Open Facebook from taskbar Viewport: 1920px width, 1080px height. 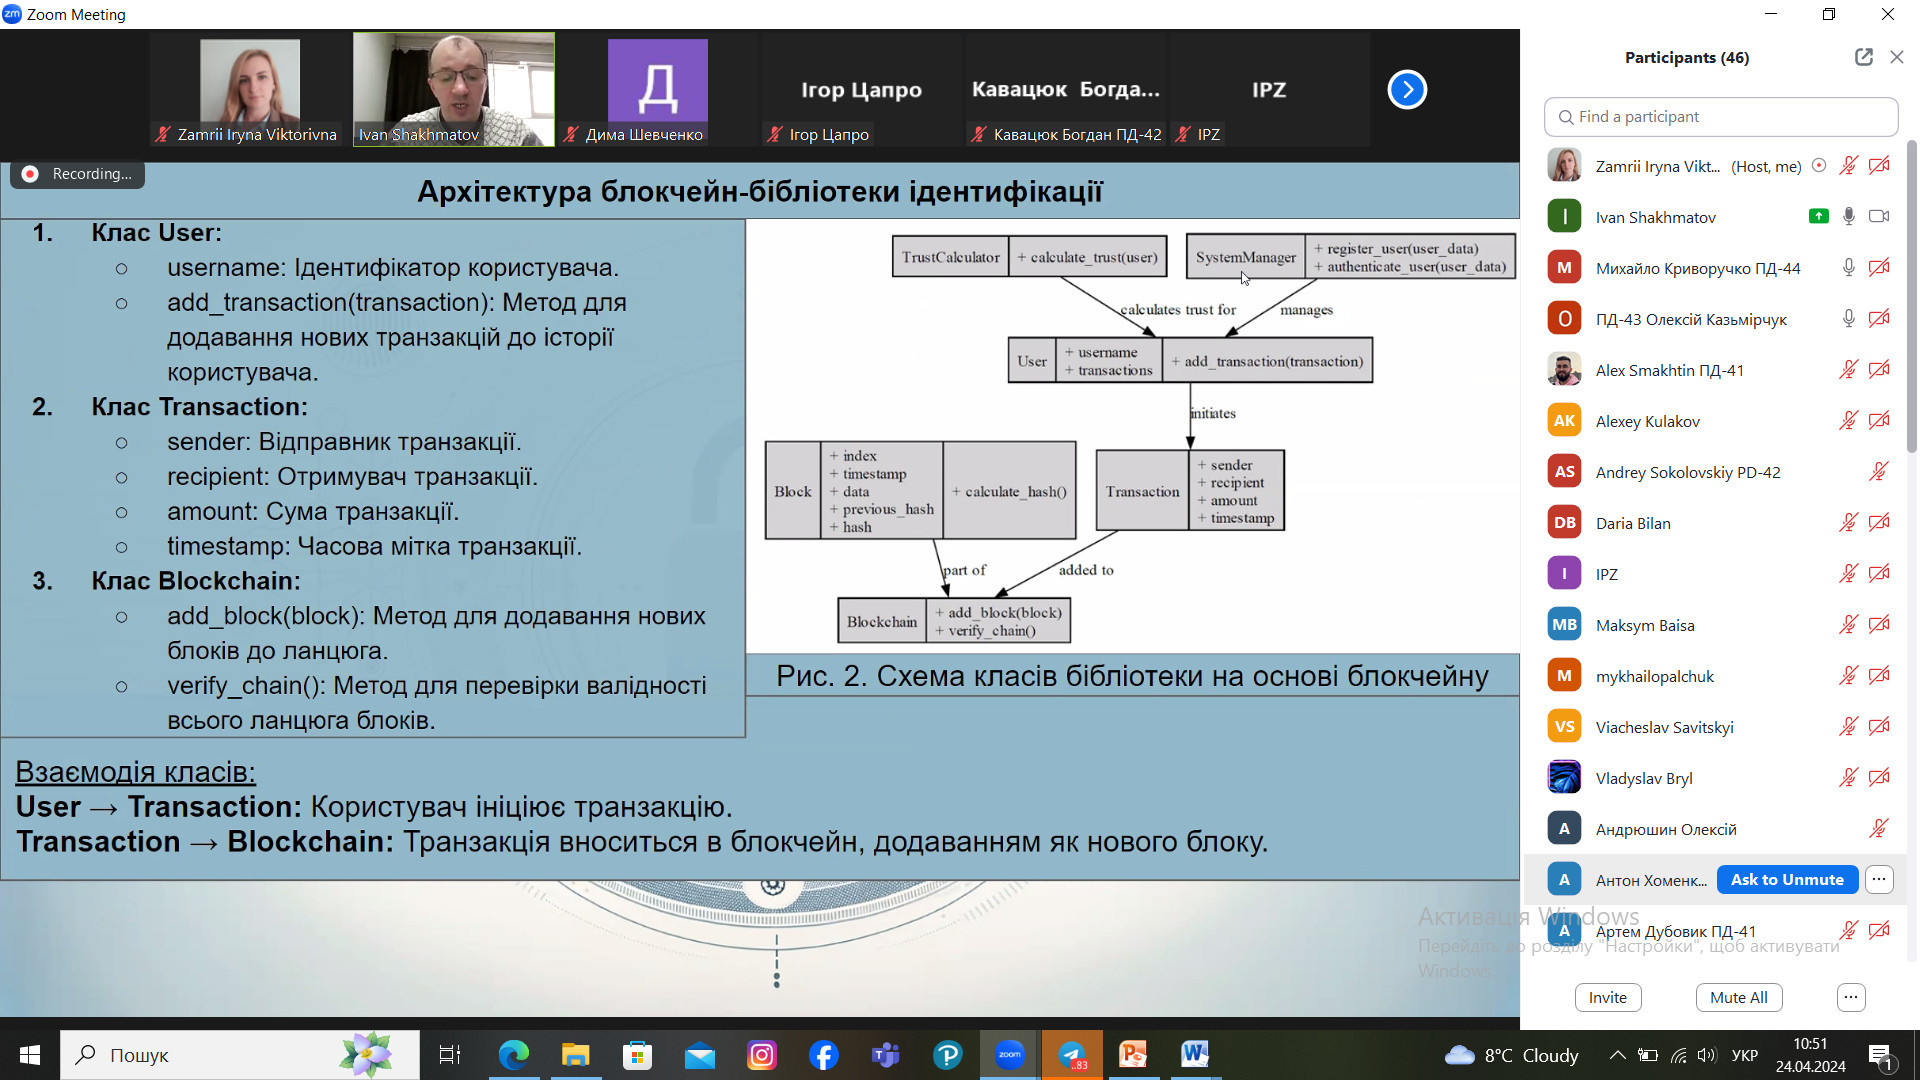pyautogui.click(x=823, y=1055)
